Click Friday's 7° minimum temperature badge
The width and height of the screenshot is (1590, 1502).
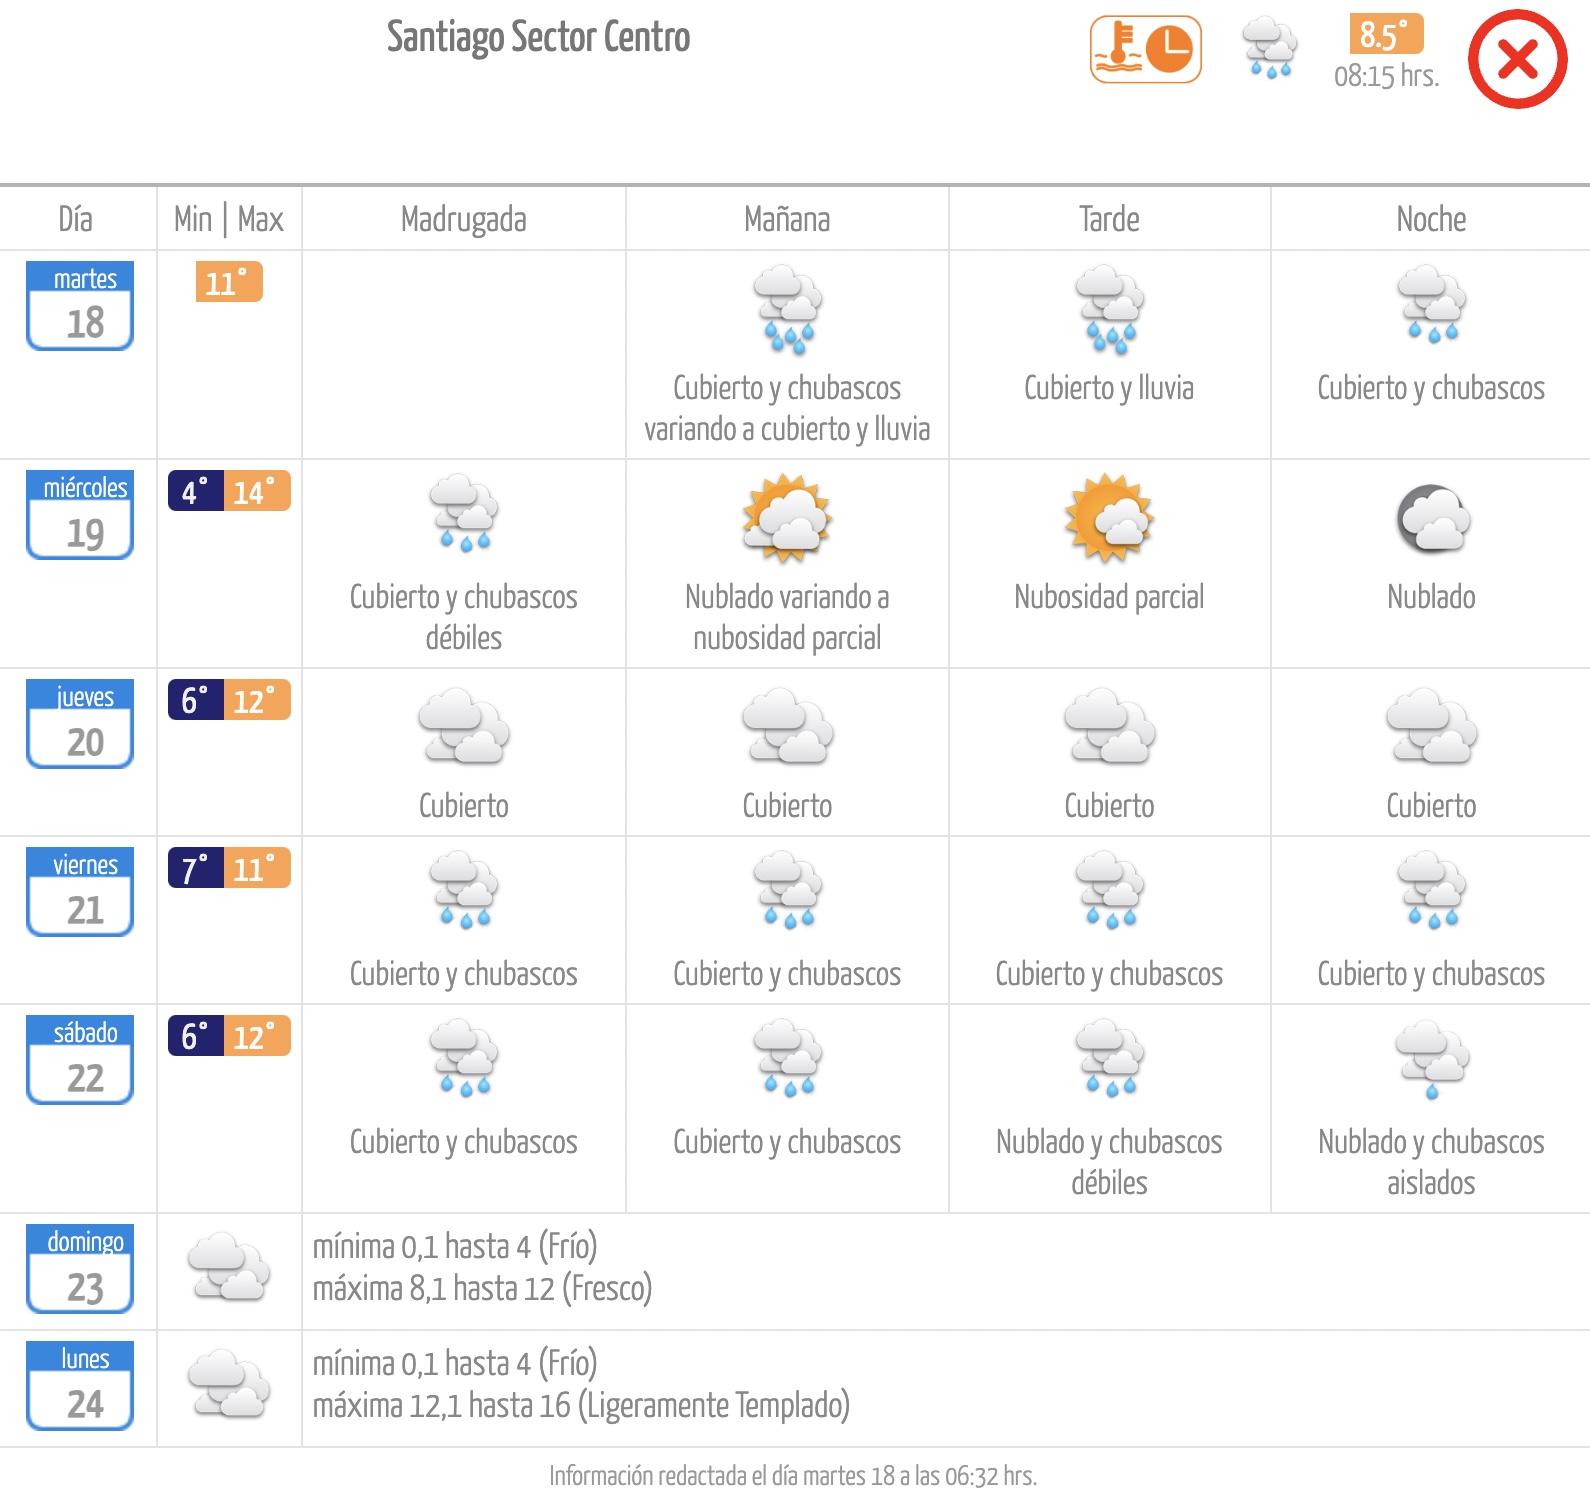pos(196,868)
